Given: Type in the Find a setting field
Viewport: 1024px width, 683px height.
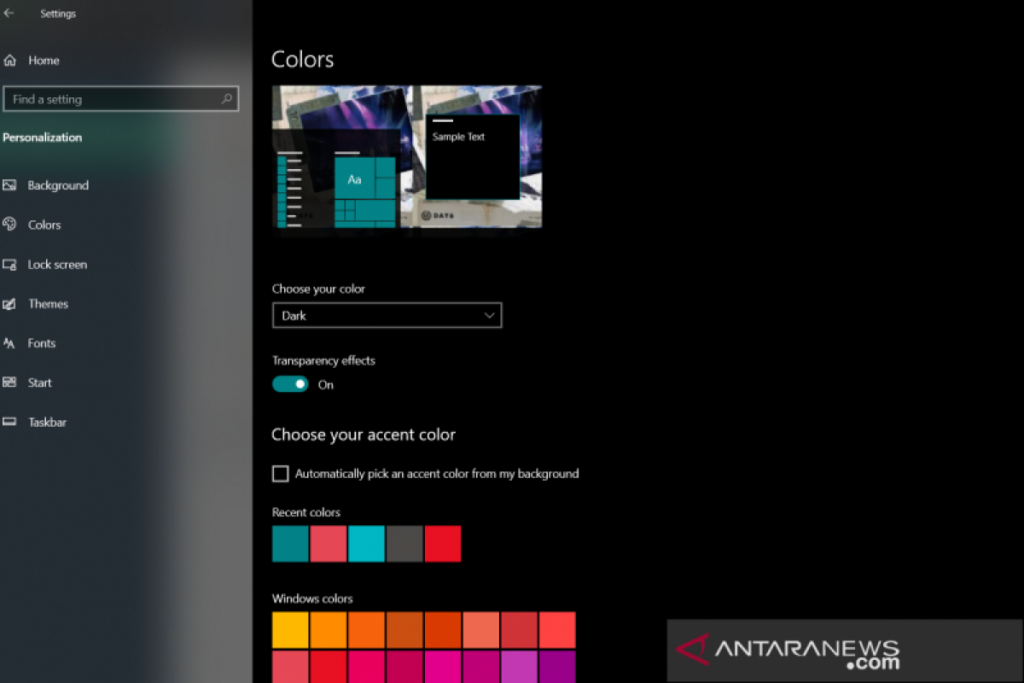Looking at the screenshot, I should (110, 99).
